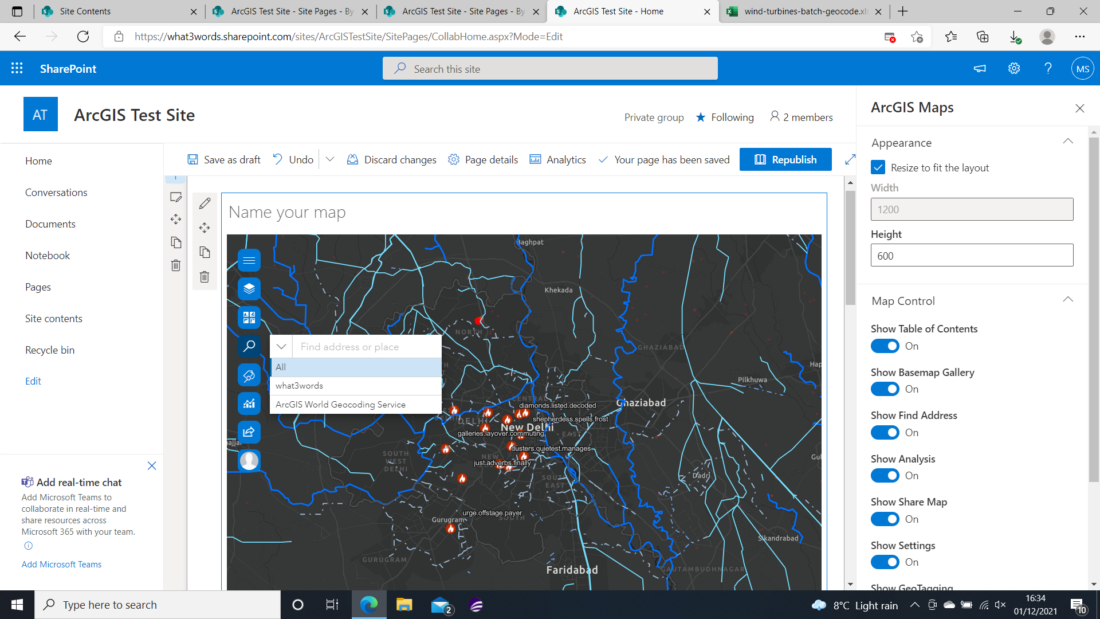Viewport: 1100px width, 619px height.
Task: Open the SharePoint help icon
Action: pos(1047,68)
